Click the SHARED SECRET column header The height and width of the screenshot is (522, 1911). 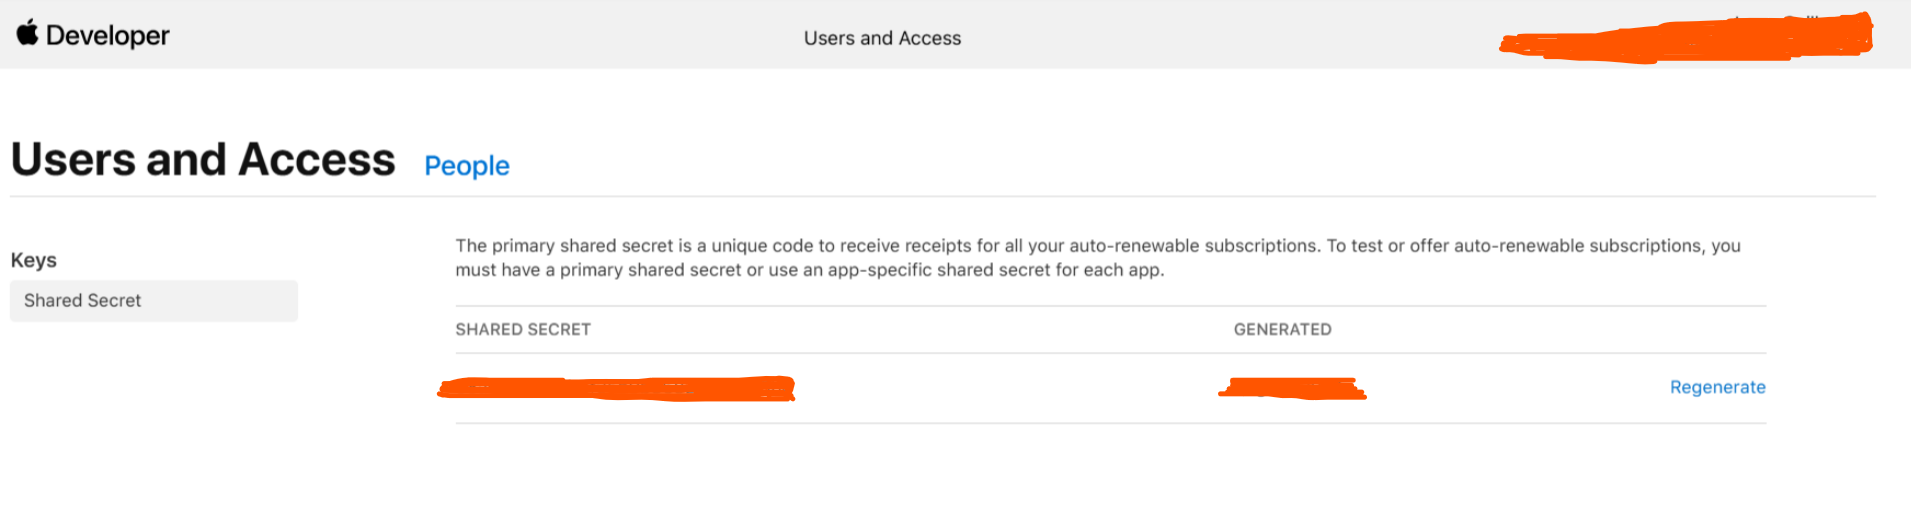point(523,330)
